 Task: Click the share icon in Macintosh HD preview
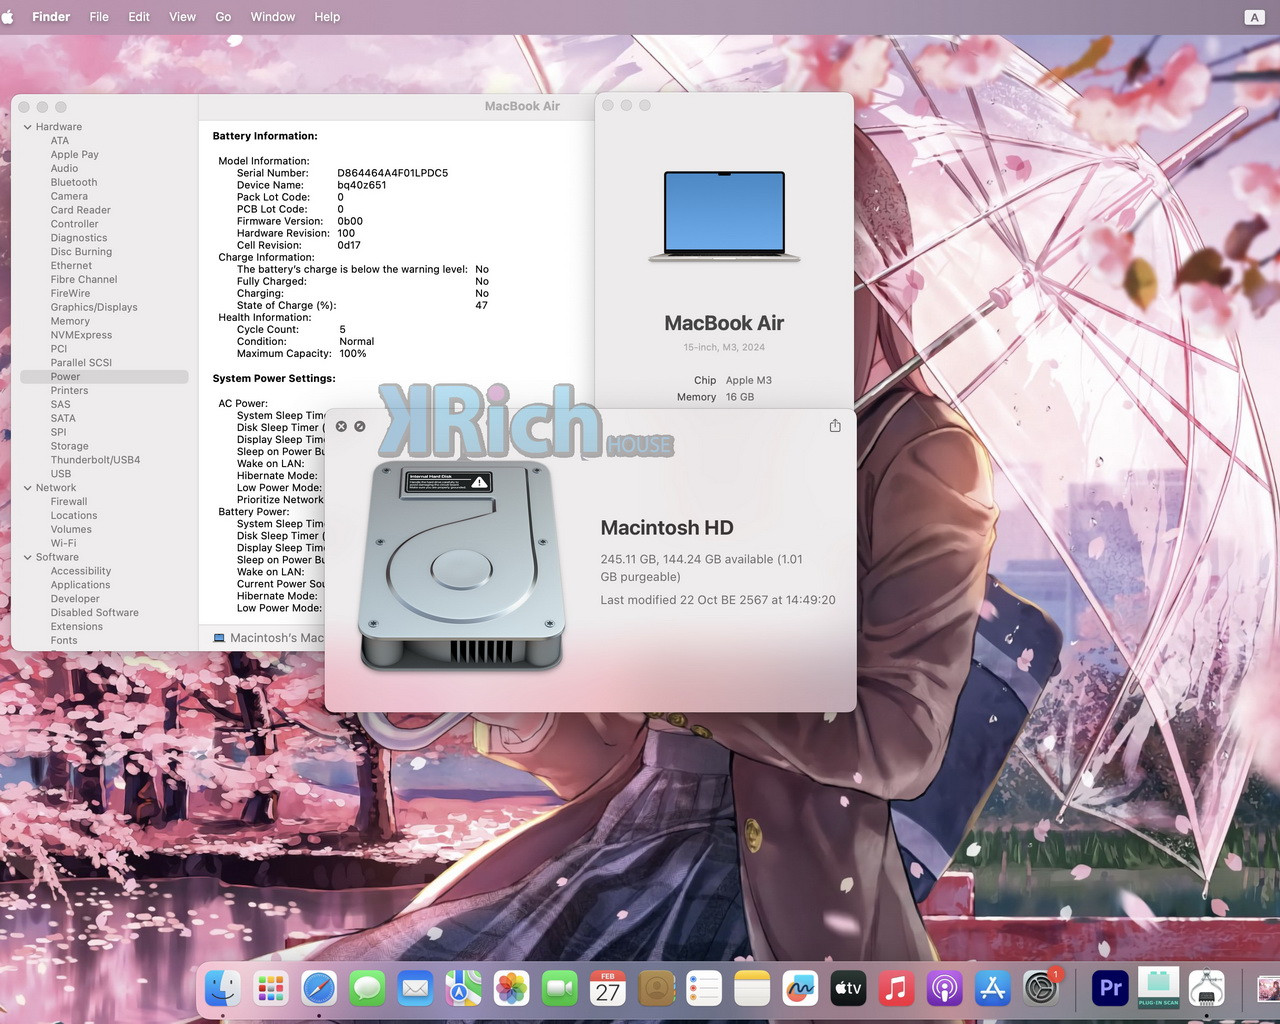(835, 426)
